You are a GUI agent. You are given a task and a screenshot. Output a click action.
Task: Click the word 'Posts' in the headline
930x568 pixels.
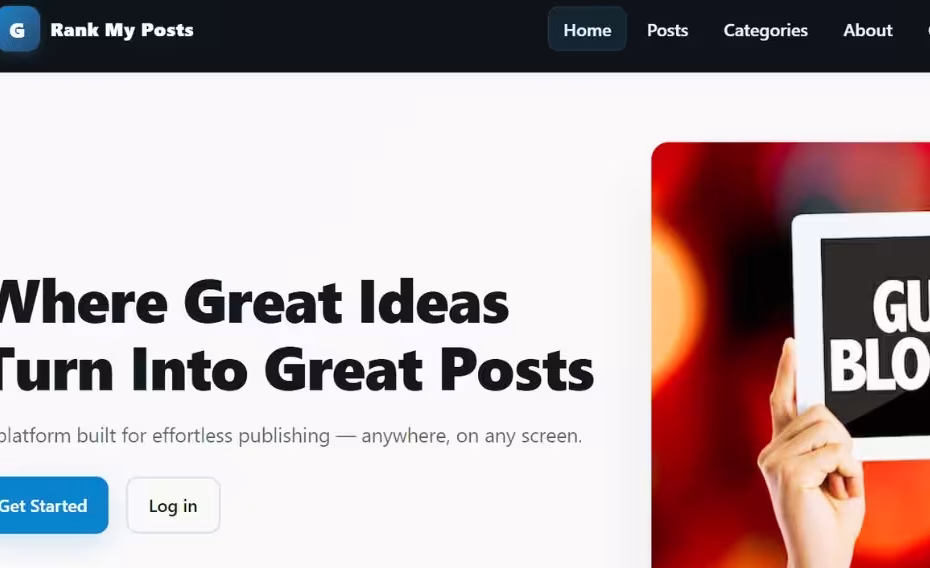click(517, 370)
